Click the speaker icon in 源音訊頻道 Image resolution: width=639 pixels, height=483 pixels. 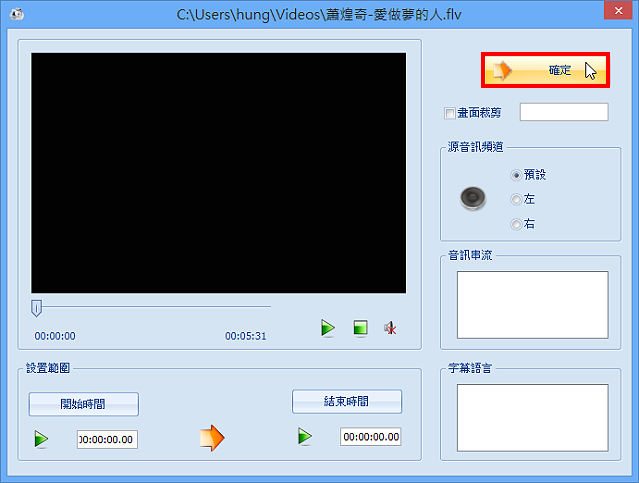pos(473,198)
